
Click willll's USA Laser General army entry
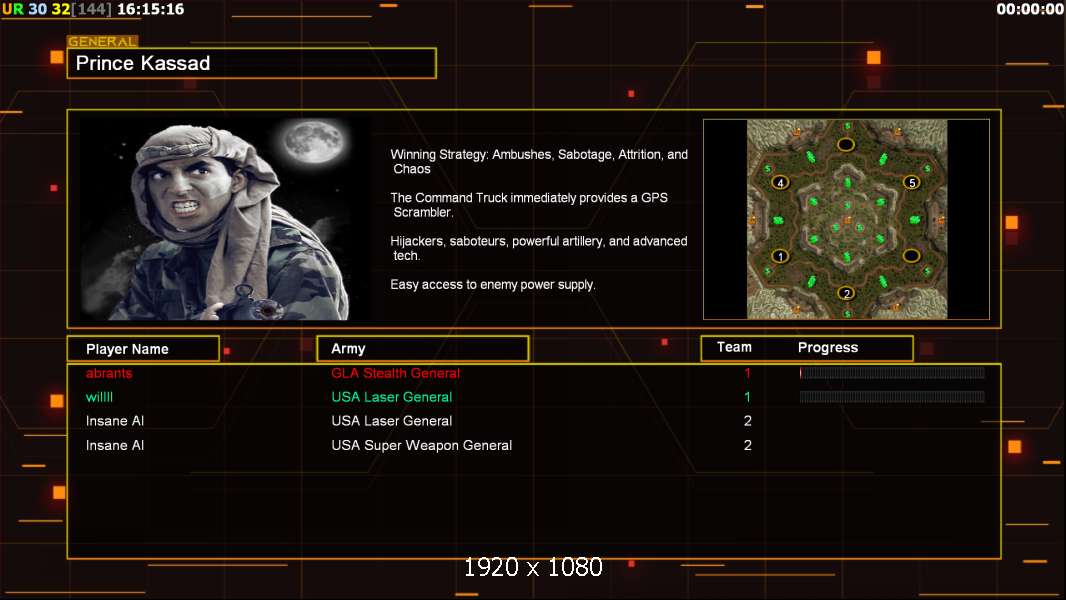[x=392, y=397]
